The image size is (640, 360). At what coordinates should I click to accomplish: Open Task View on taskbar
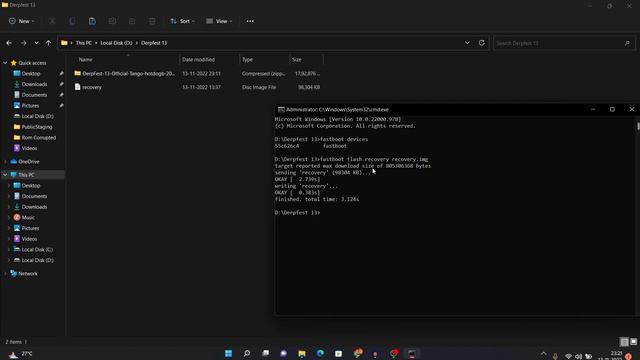click(x=265, y=353)
